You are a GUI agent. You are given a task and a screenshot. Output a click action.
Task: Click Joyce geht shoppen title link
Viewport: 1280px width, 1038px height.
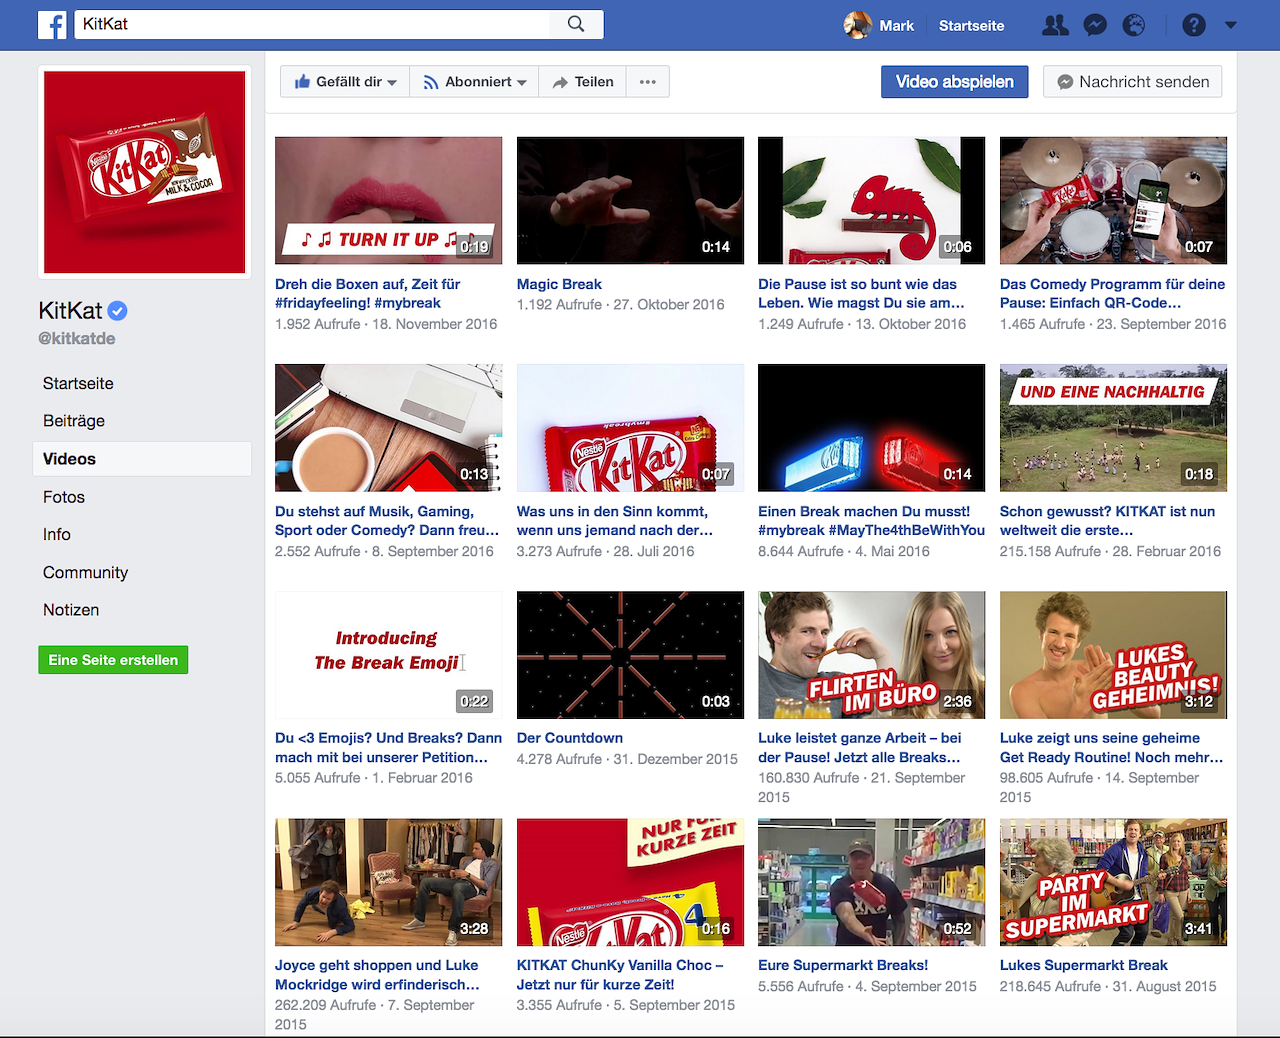[377, 974]
